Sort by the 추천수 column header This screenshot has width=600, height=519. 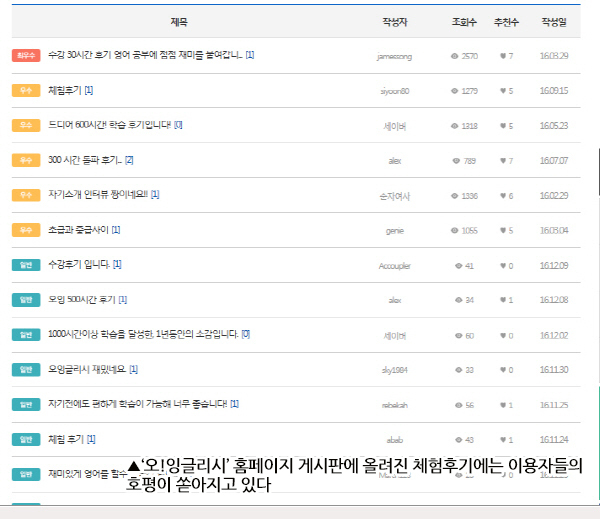click(506, 22)
